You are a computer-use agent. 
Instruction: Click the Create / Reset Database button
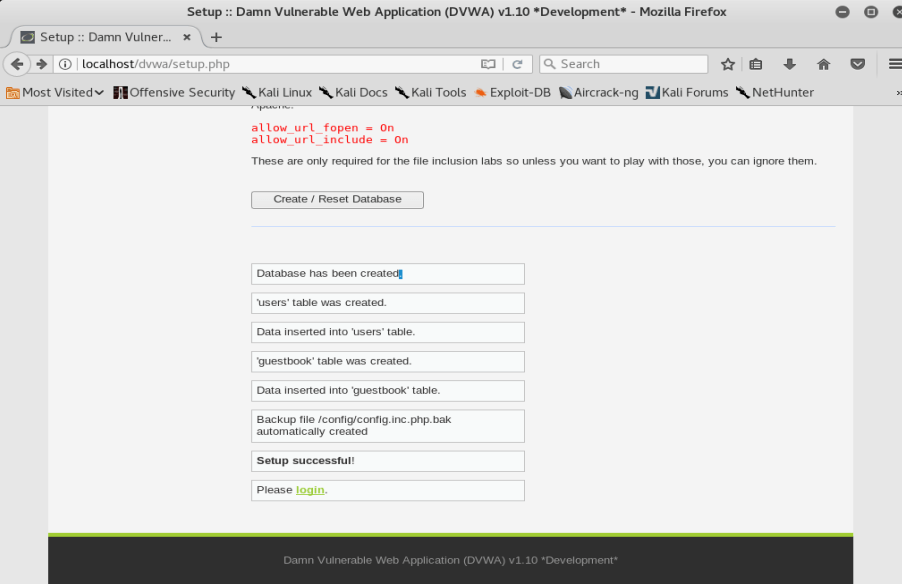coord(337,200)
